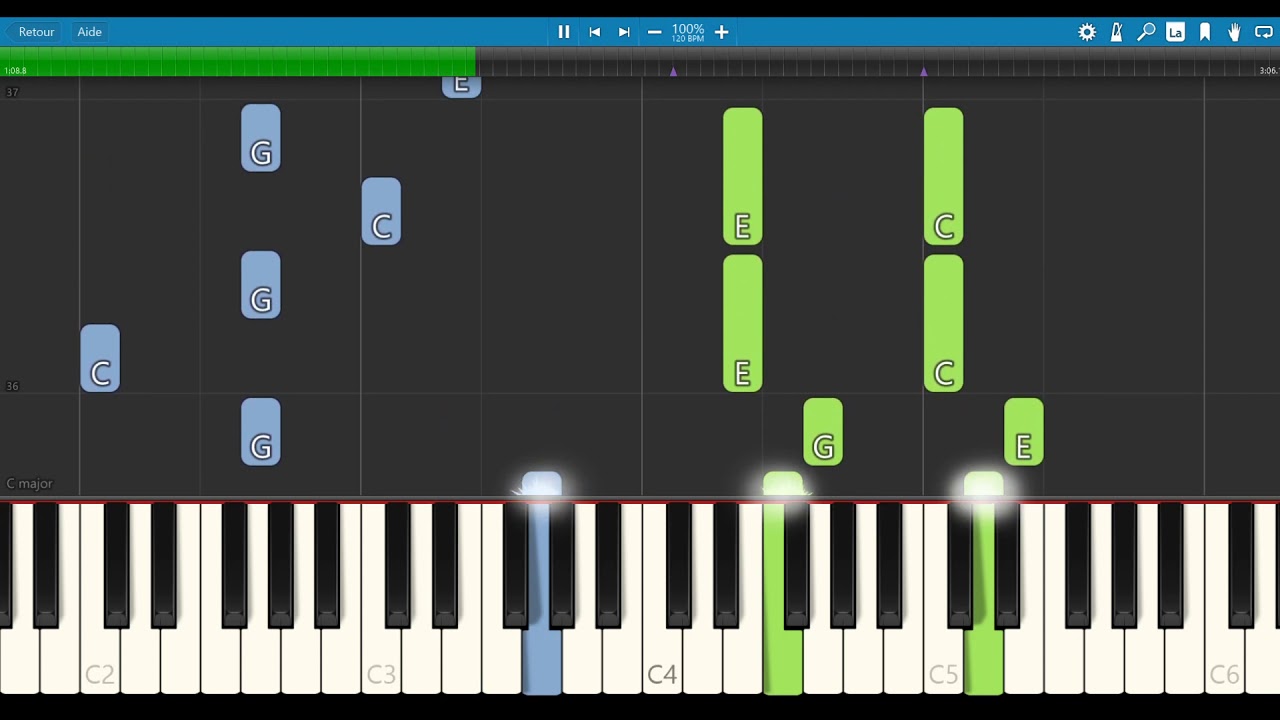Click the lit green key next to C5
Screen dimensions: 1280x720
pyautogui.click(x=984, y=660)
